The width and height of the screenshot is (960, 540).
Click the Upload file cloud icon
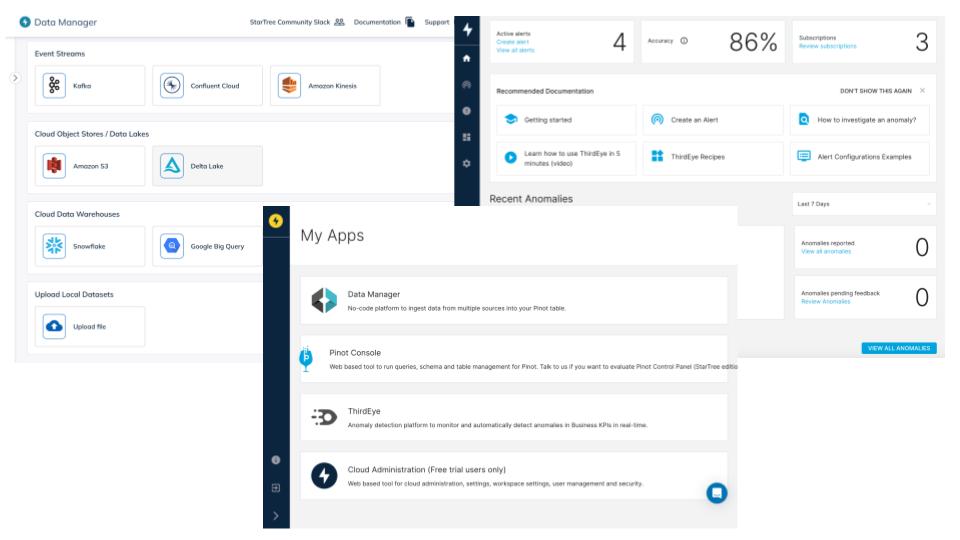(x=54, y=326)
